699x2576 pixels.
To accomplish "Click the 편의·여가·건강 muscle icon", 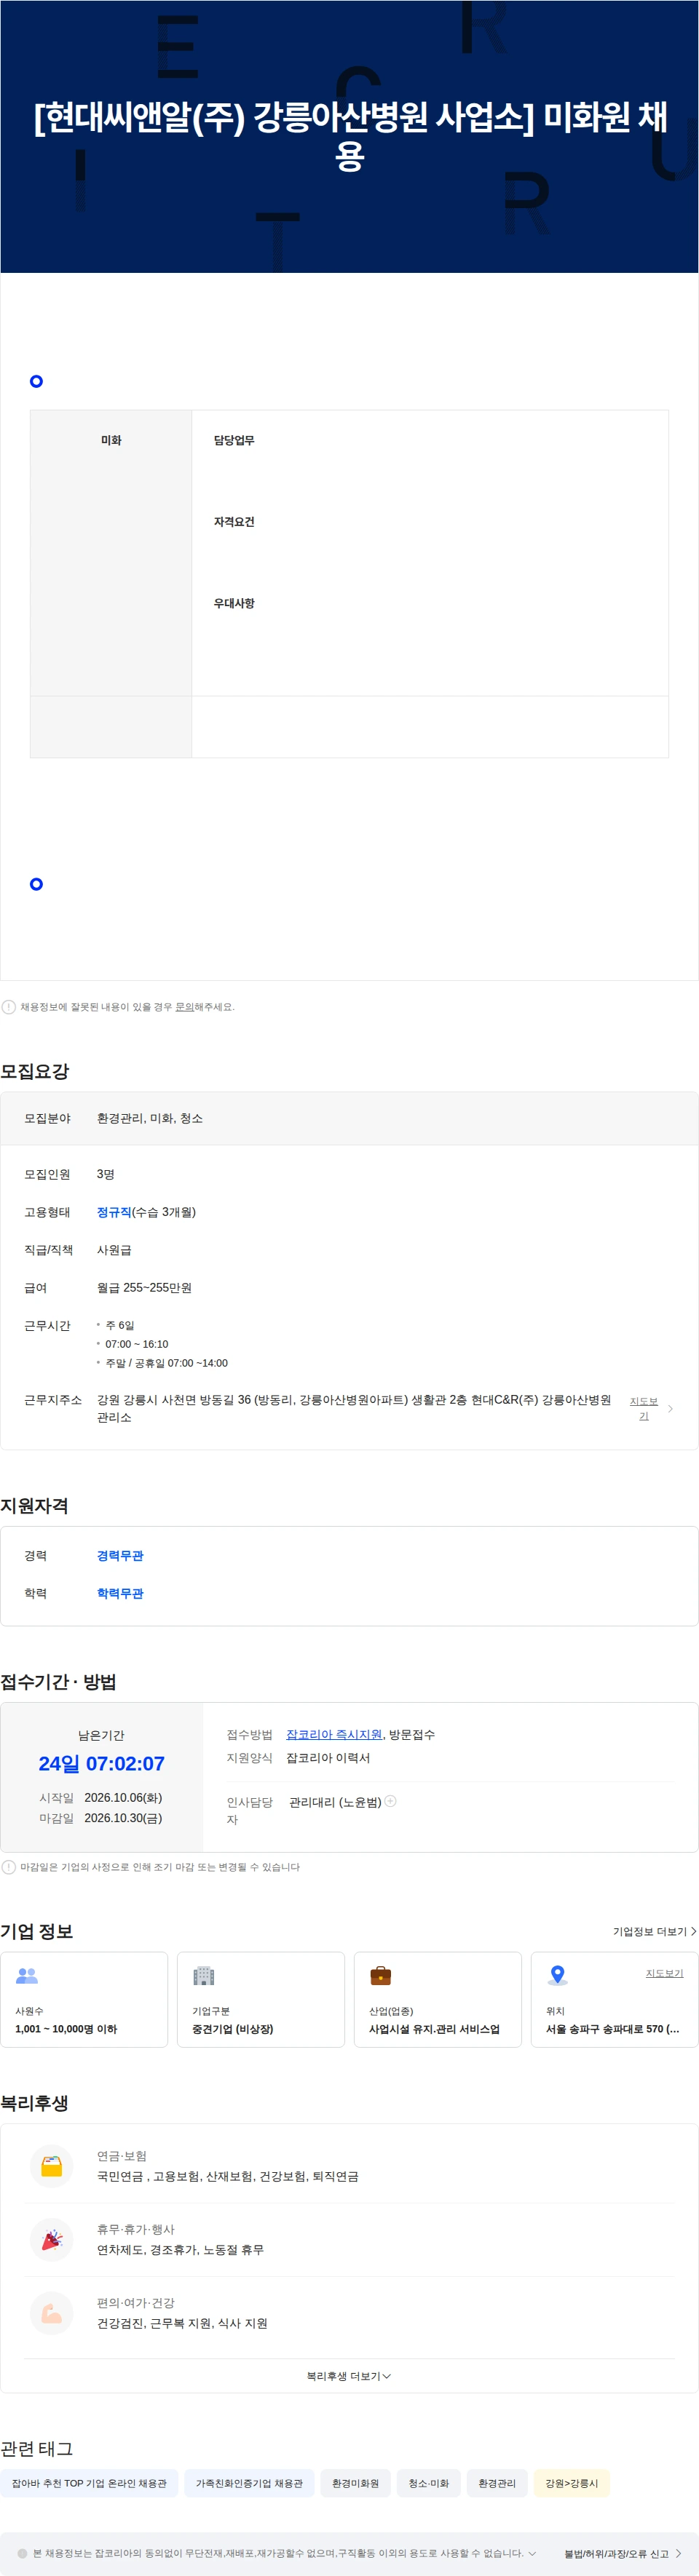I will pyautogui.click(x=52, y=2313).
